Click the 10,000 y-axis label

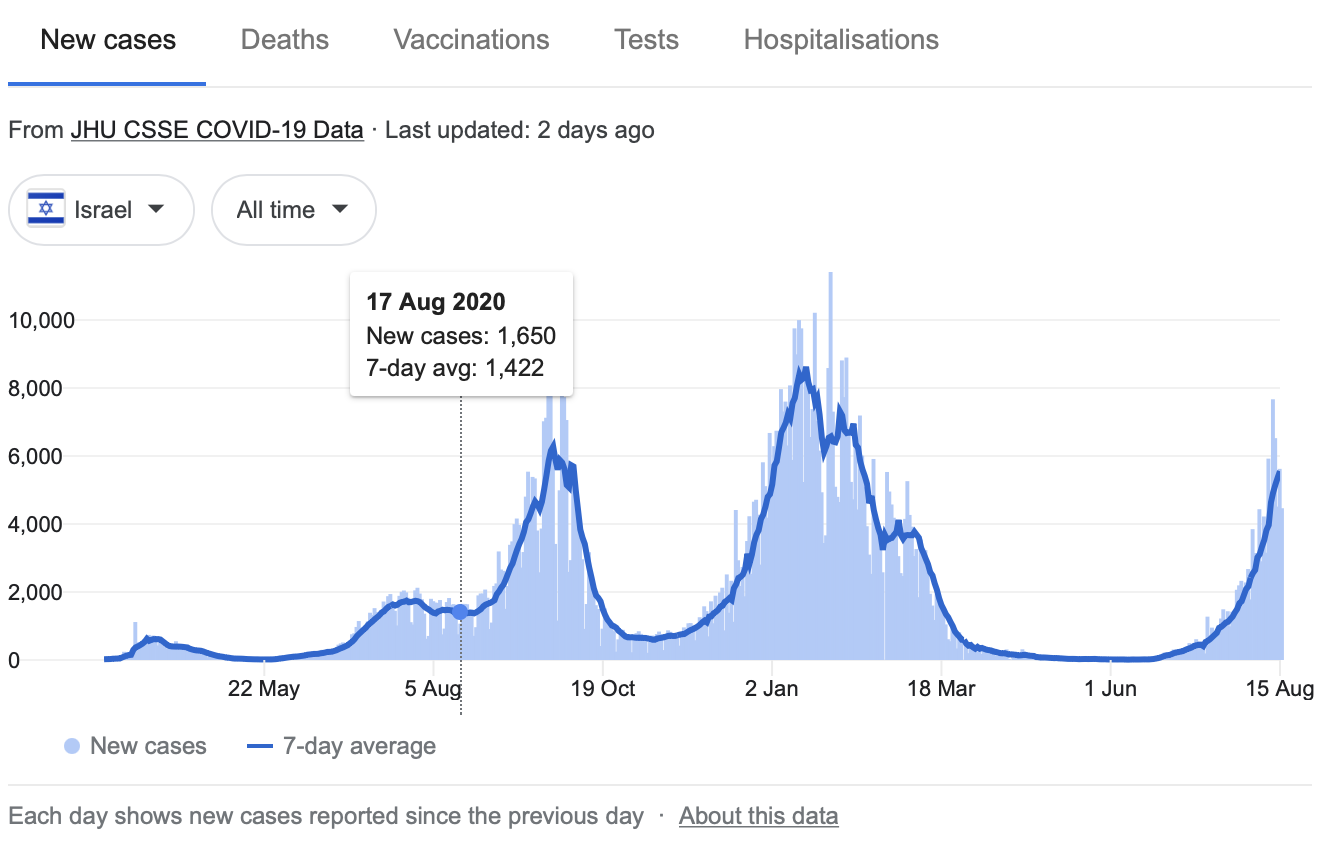tap(42, 320)
